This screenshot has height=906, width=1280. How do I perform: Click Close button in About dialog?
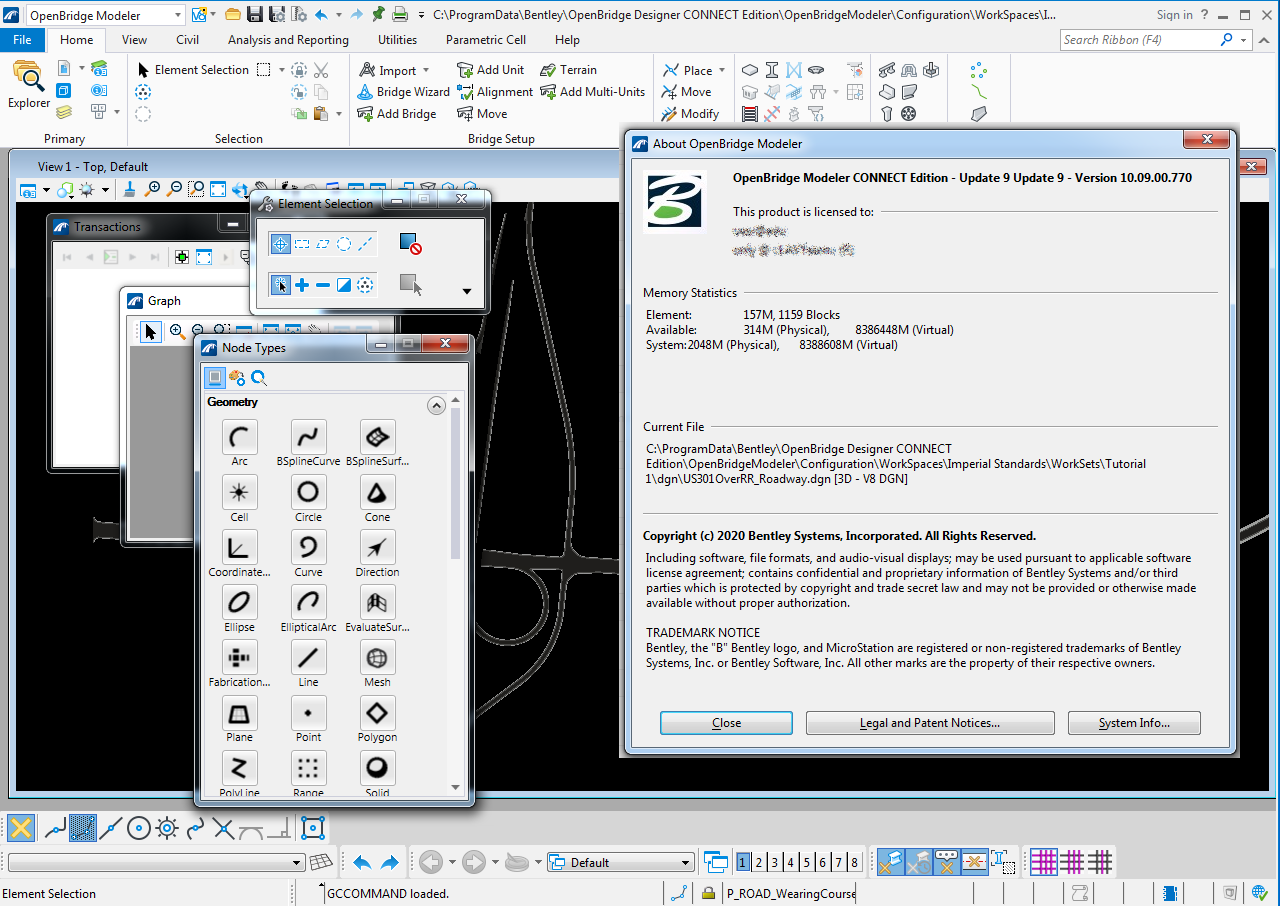[726, 723]
